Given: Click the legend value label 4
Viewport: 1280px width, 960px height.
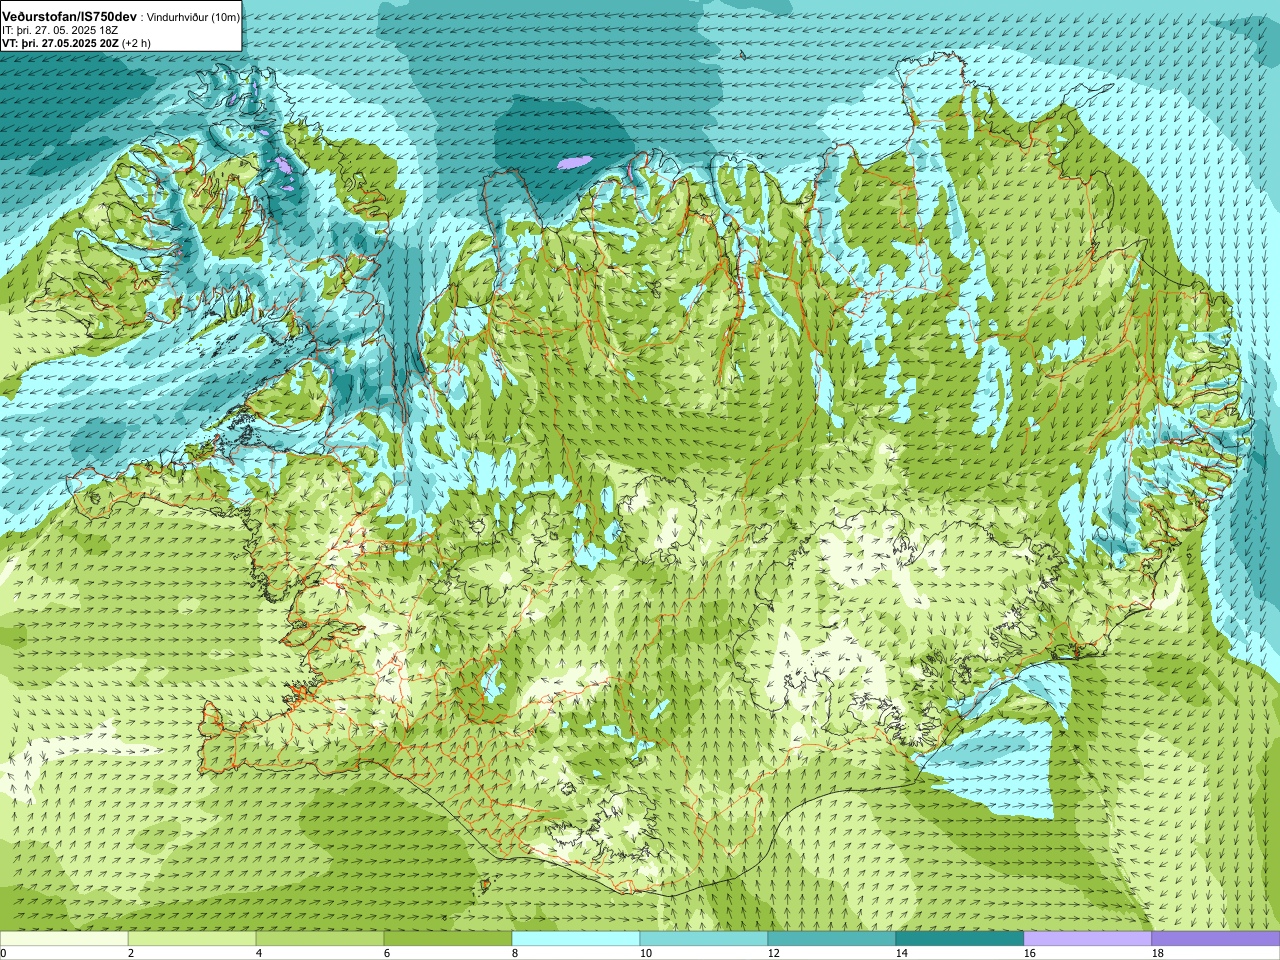Looking at the screenshot, I should point(259,953).
